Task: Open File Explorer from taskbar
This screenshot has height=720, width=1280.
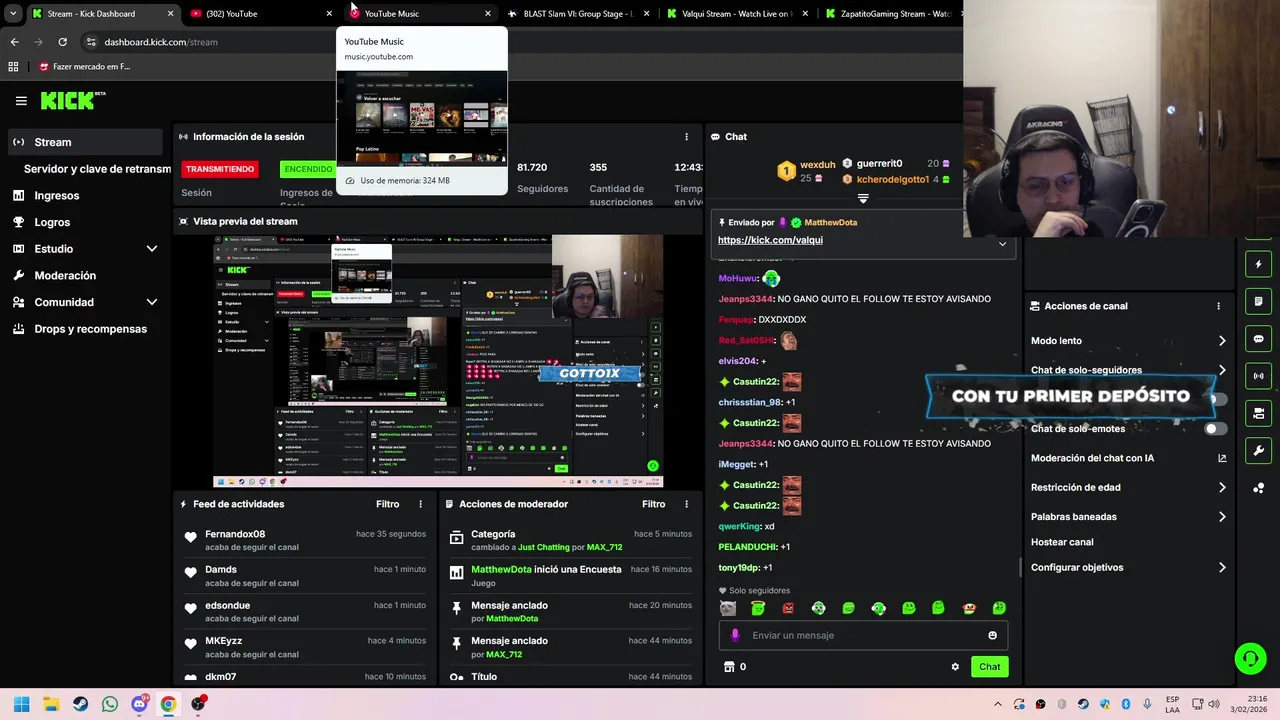Action: (51, 704)
